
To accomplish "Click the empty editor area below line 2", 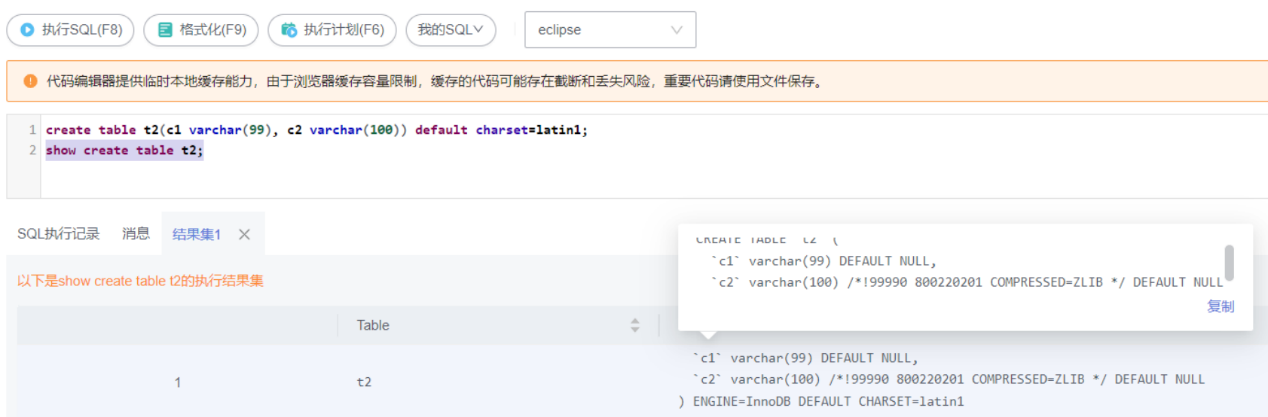I will (400, 180).
